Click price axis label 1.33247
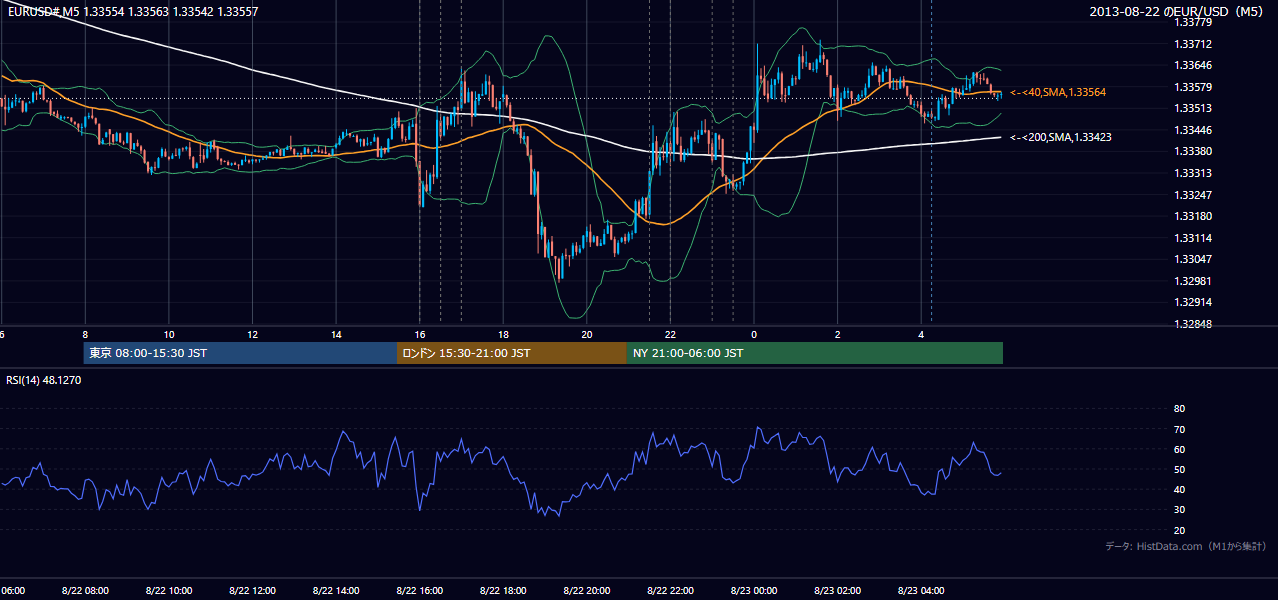This screenshot has height=600, width=1278. tap(1192, 195)
